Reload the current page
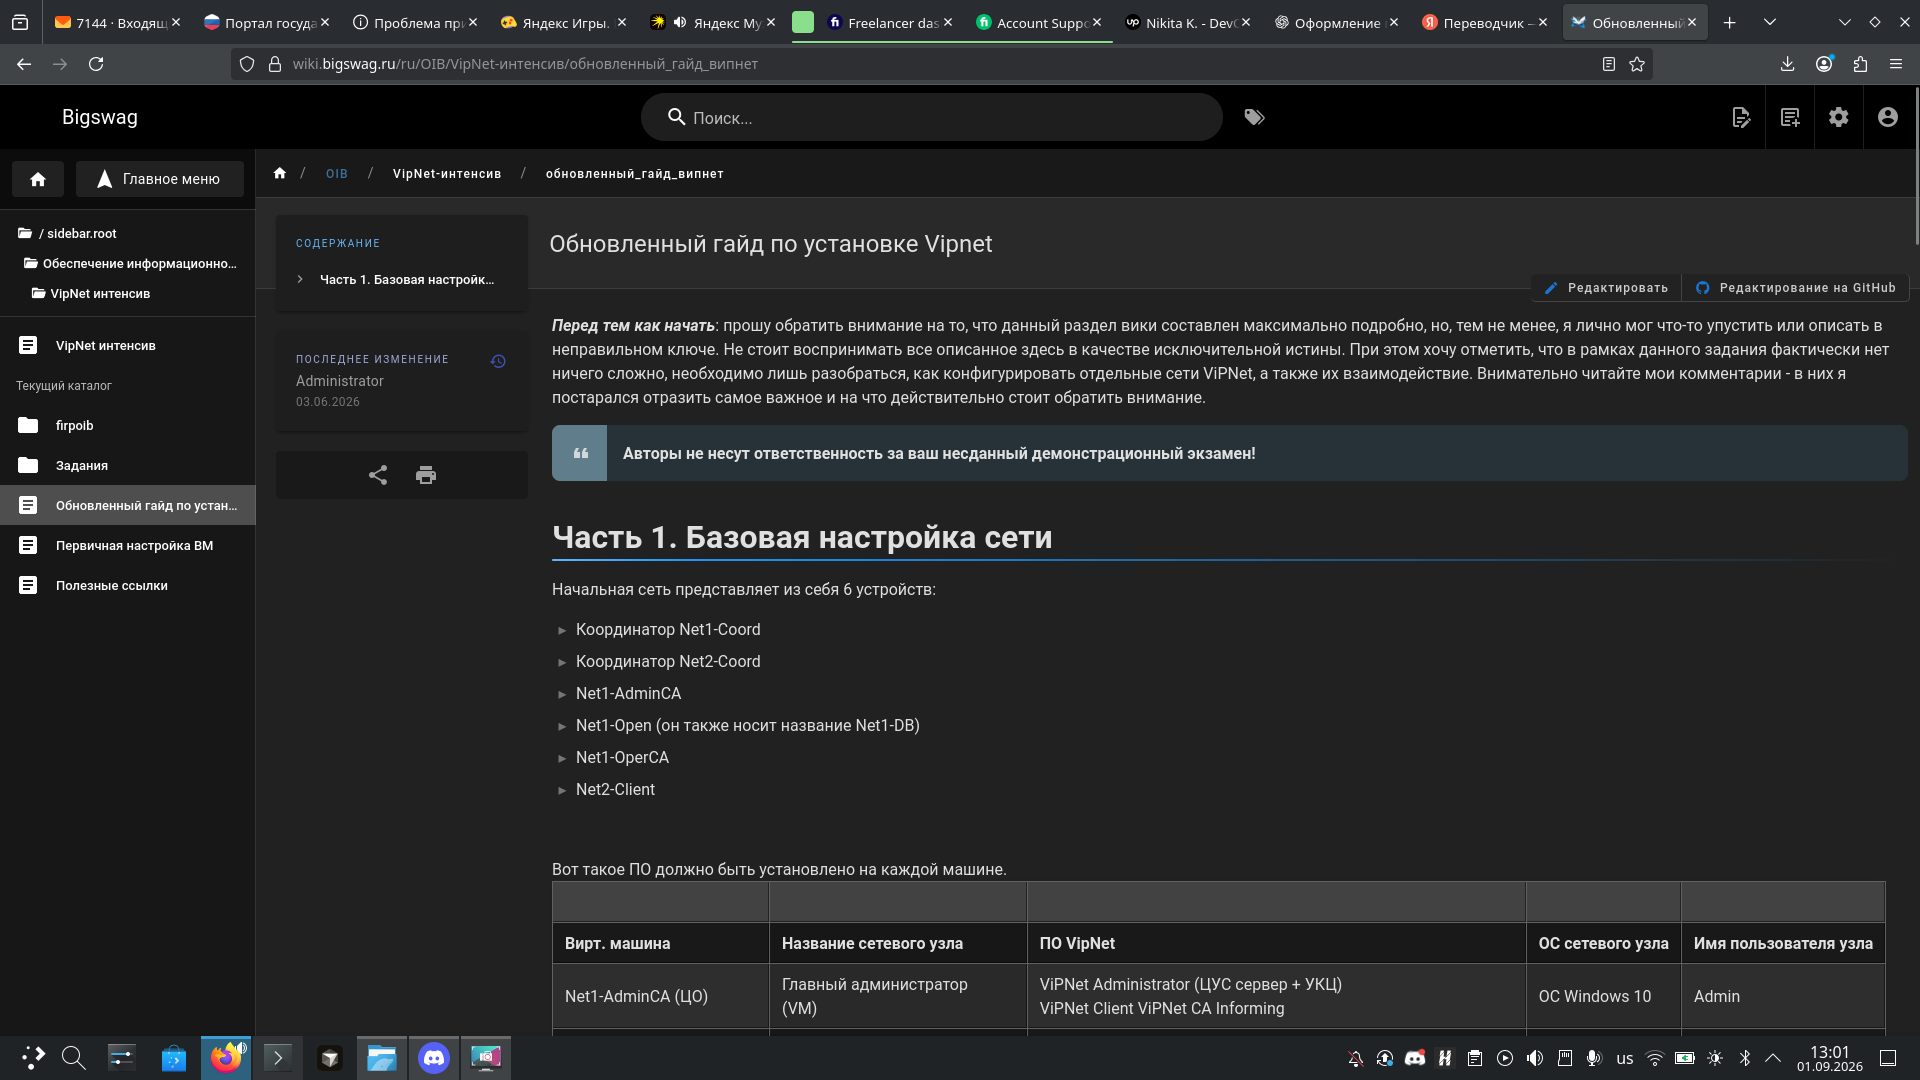The width and height of the screenshot is (1920, 1080). pyautogui.click(x=96, y=64)
